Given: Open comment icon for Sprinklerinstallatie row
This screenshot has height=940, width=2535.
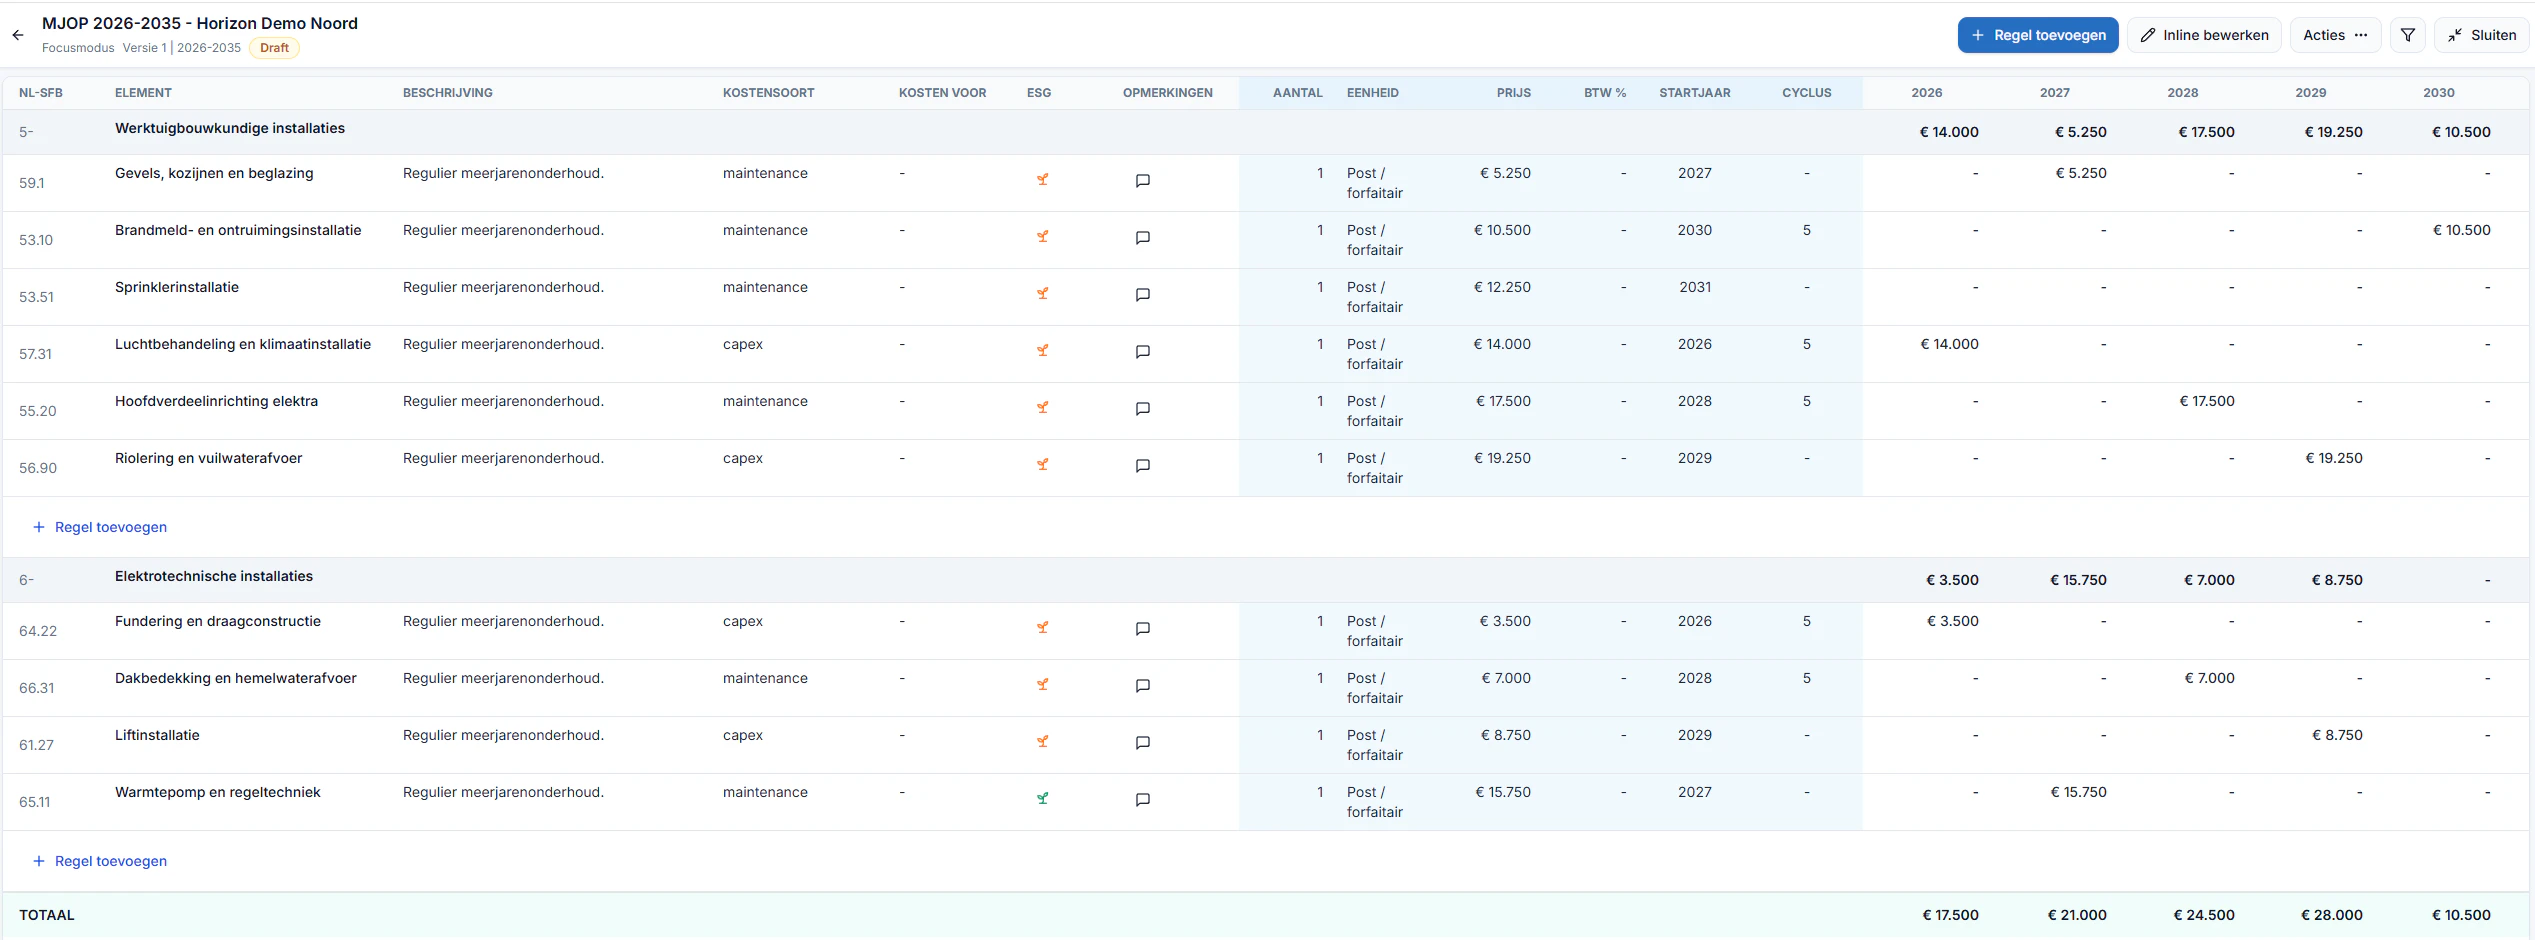Looking at the screenshot, I should click(x=1142, y=295).
